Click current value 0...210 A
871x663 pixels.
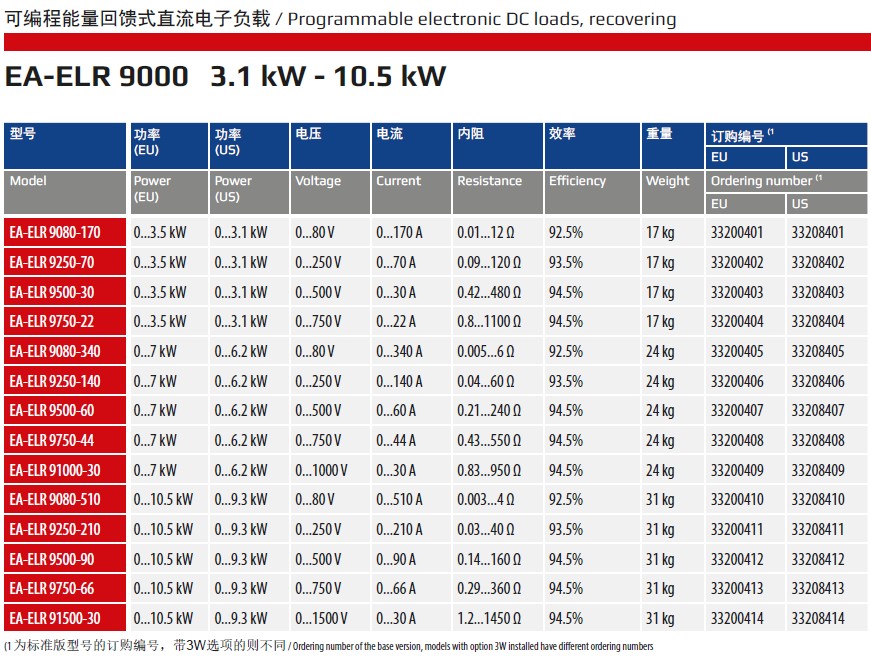(399, 529)
